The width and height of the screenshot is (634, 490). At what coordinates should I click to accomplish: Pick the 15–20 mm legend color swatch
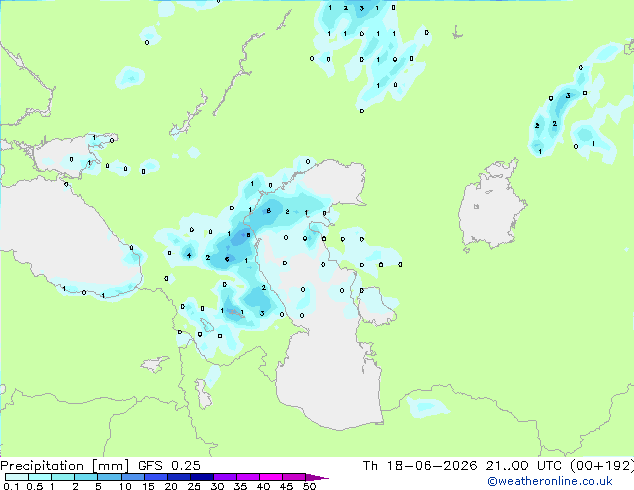tap(155, 477)
